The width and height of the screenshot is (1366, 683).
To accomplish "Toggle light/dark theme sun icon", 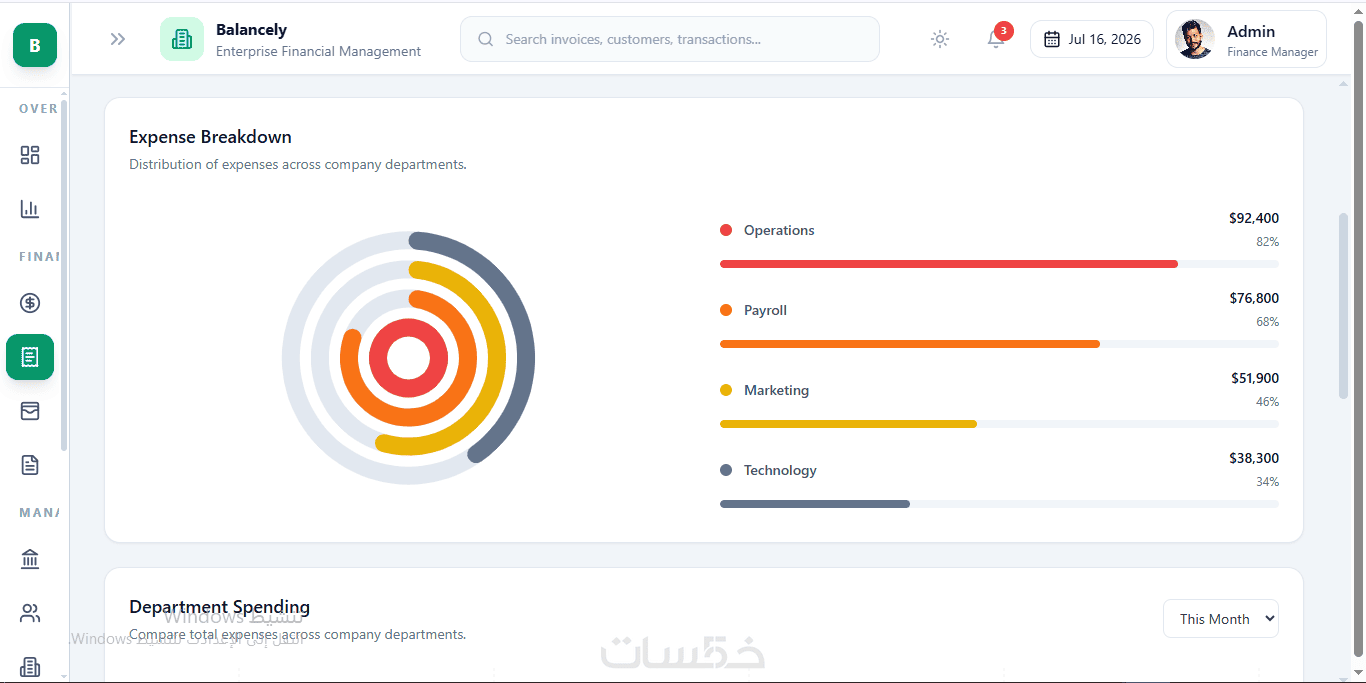I will [940, 39].
